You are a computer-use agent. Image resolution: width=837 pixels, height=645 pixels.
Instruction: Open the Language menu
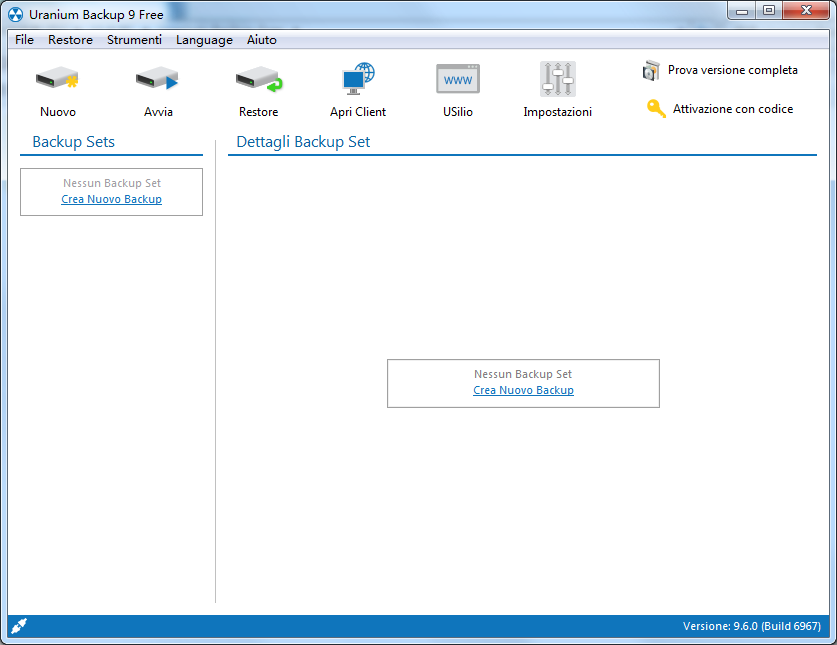click(204, 40)
